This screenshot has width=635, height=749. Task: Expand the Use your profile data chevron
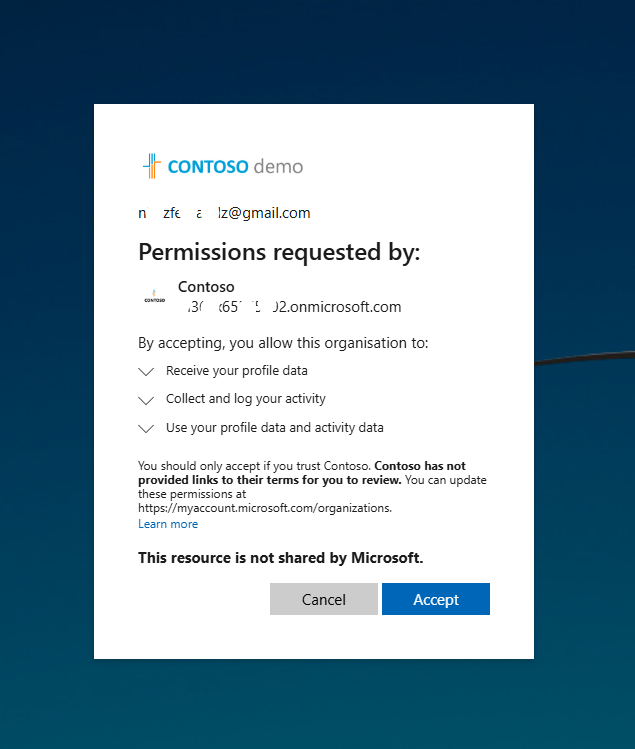pos(146,428)
